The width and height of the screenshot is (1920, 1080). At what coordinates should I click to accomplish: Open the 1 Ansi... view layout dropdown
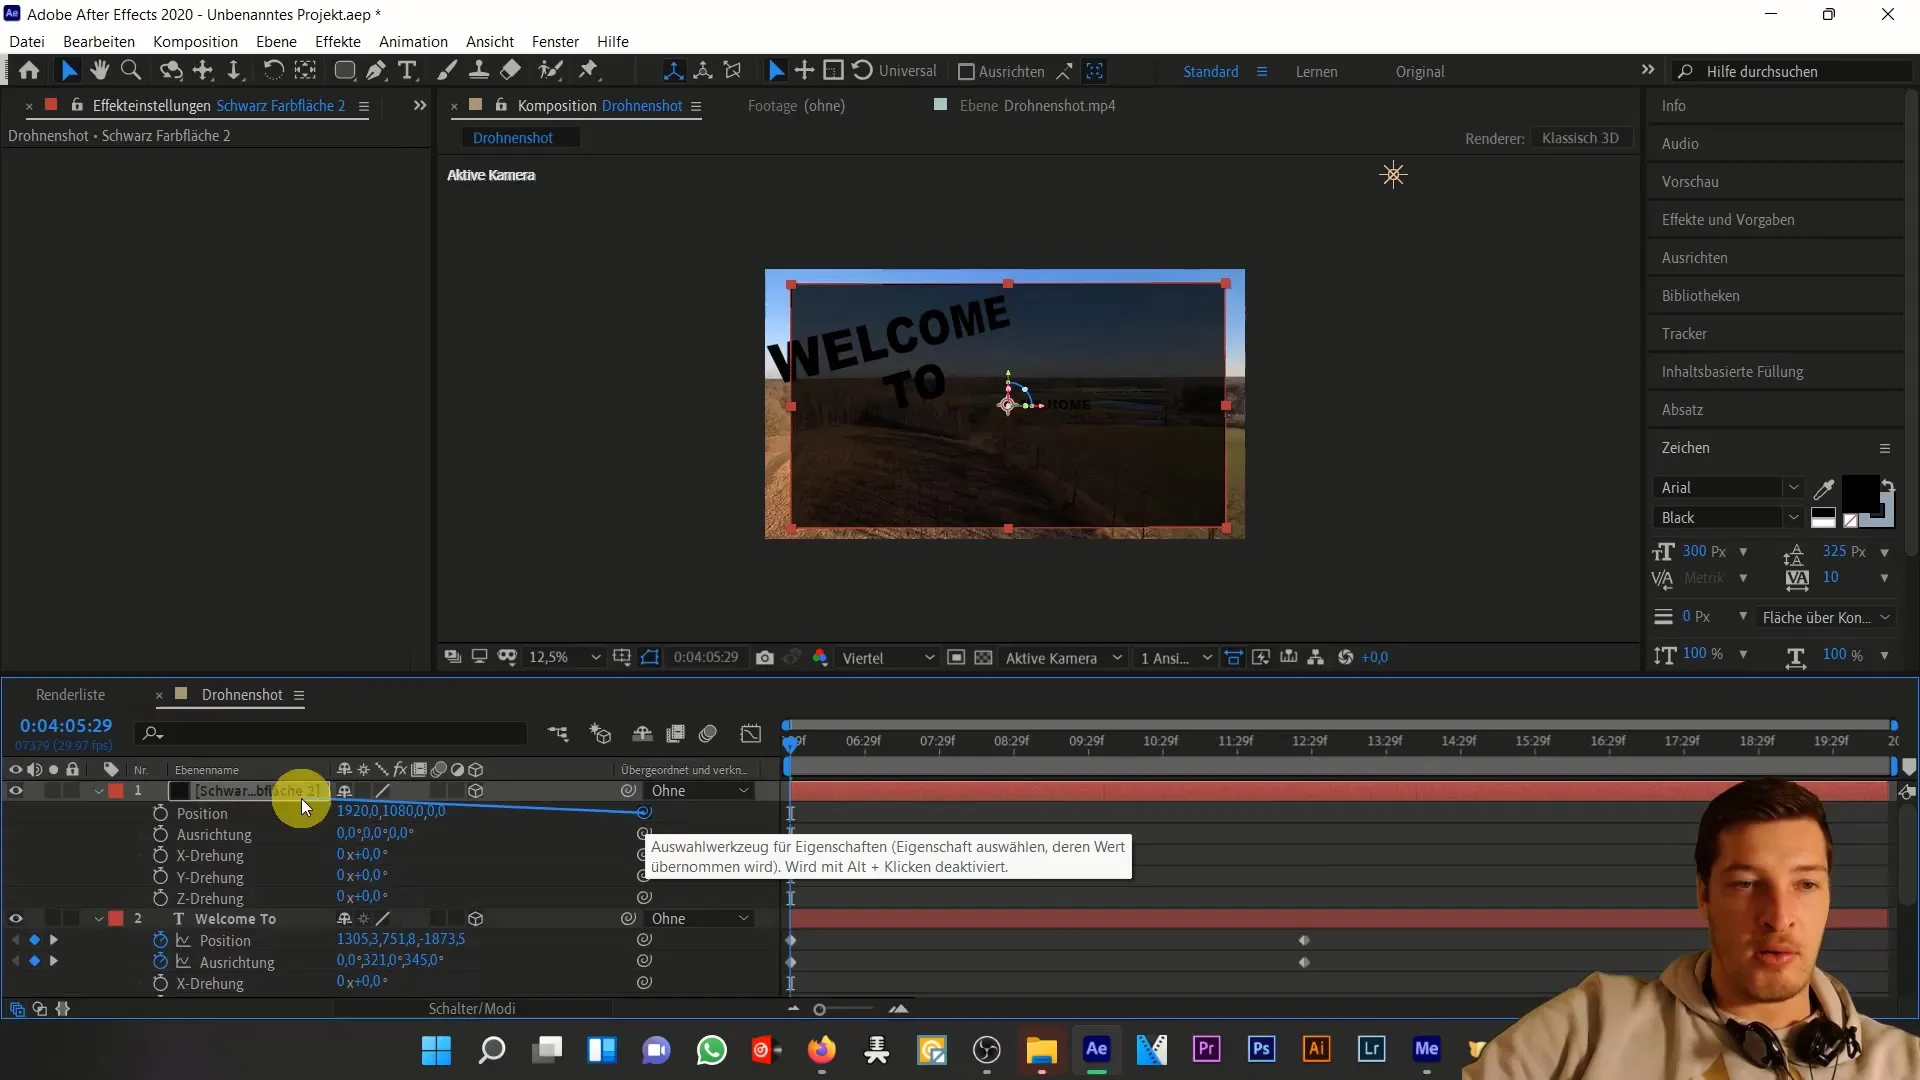[1176, 658]
